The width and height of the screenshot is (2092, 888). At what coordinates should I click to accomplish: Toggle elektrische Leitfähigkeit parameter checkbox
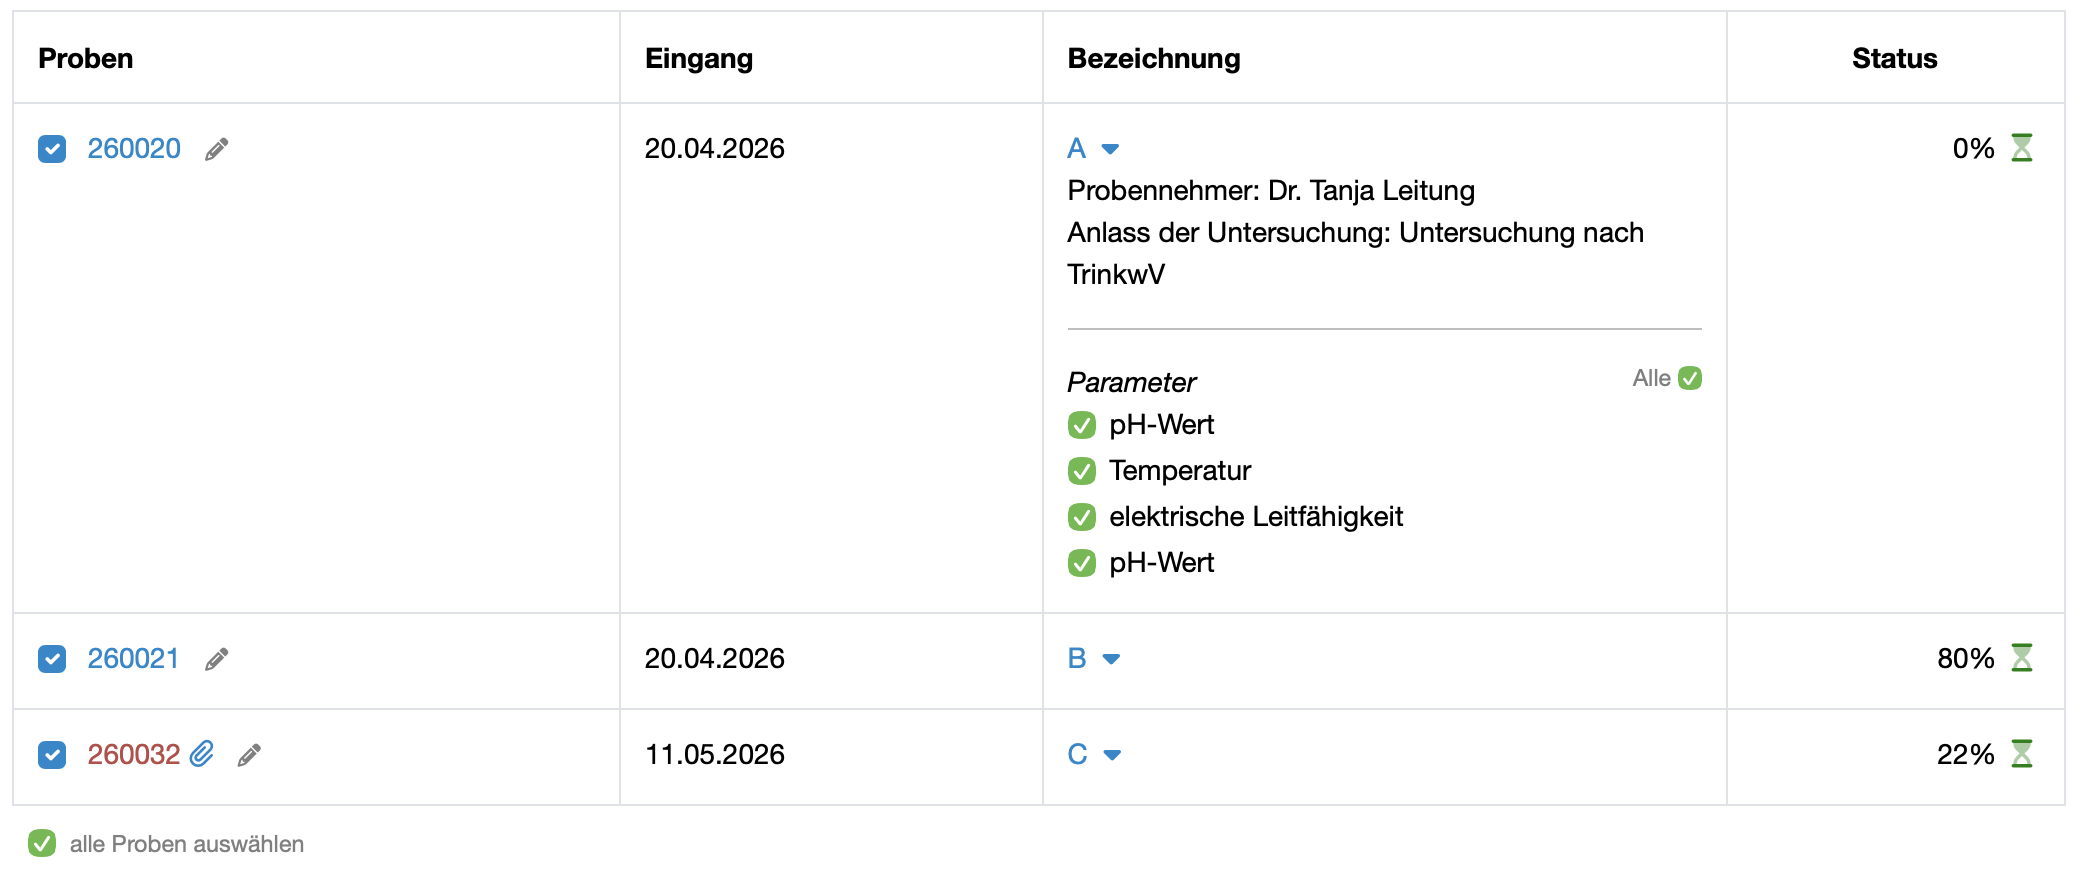click(x=1082, y=517)
